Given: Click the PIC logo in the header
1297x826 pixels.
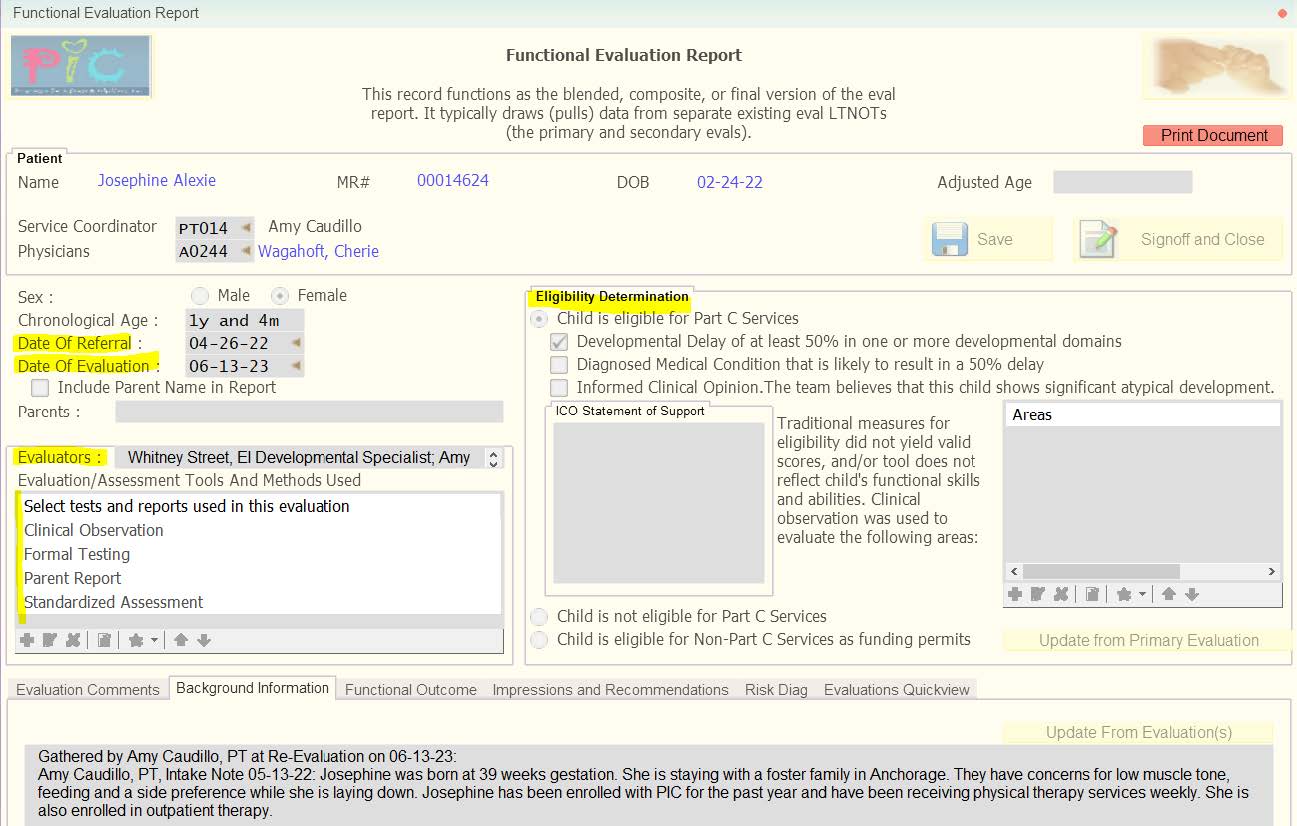Looking at the screenshot, I should pyautogui.click(x=81, y=66).
